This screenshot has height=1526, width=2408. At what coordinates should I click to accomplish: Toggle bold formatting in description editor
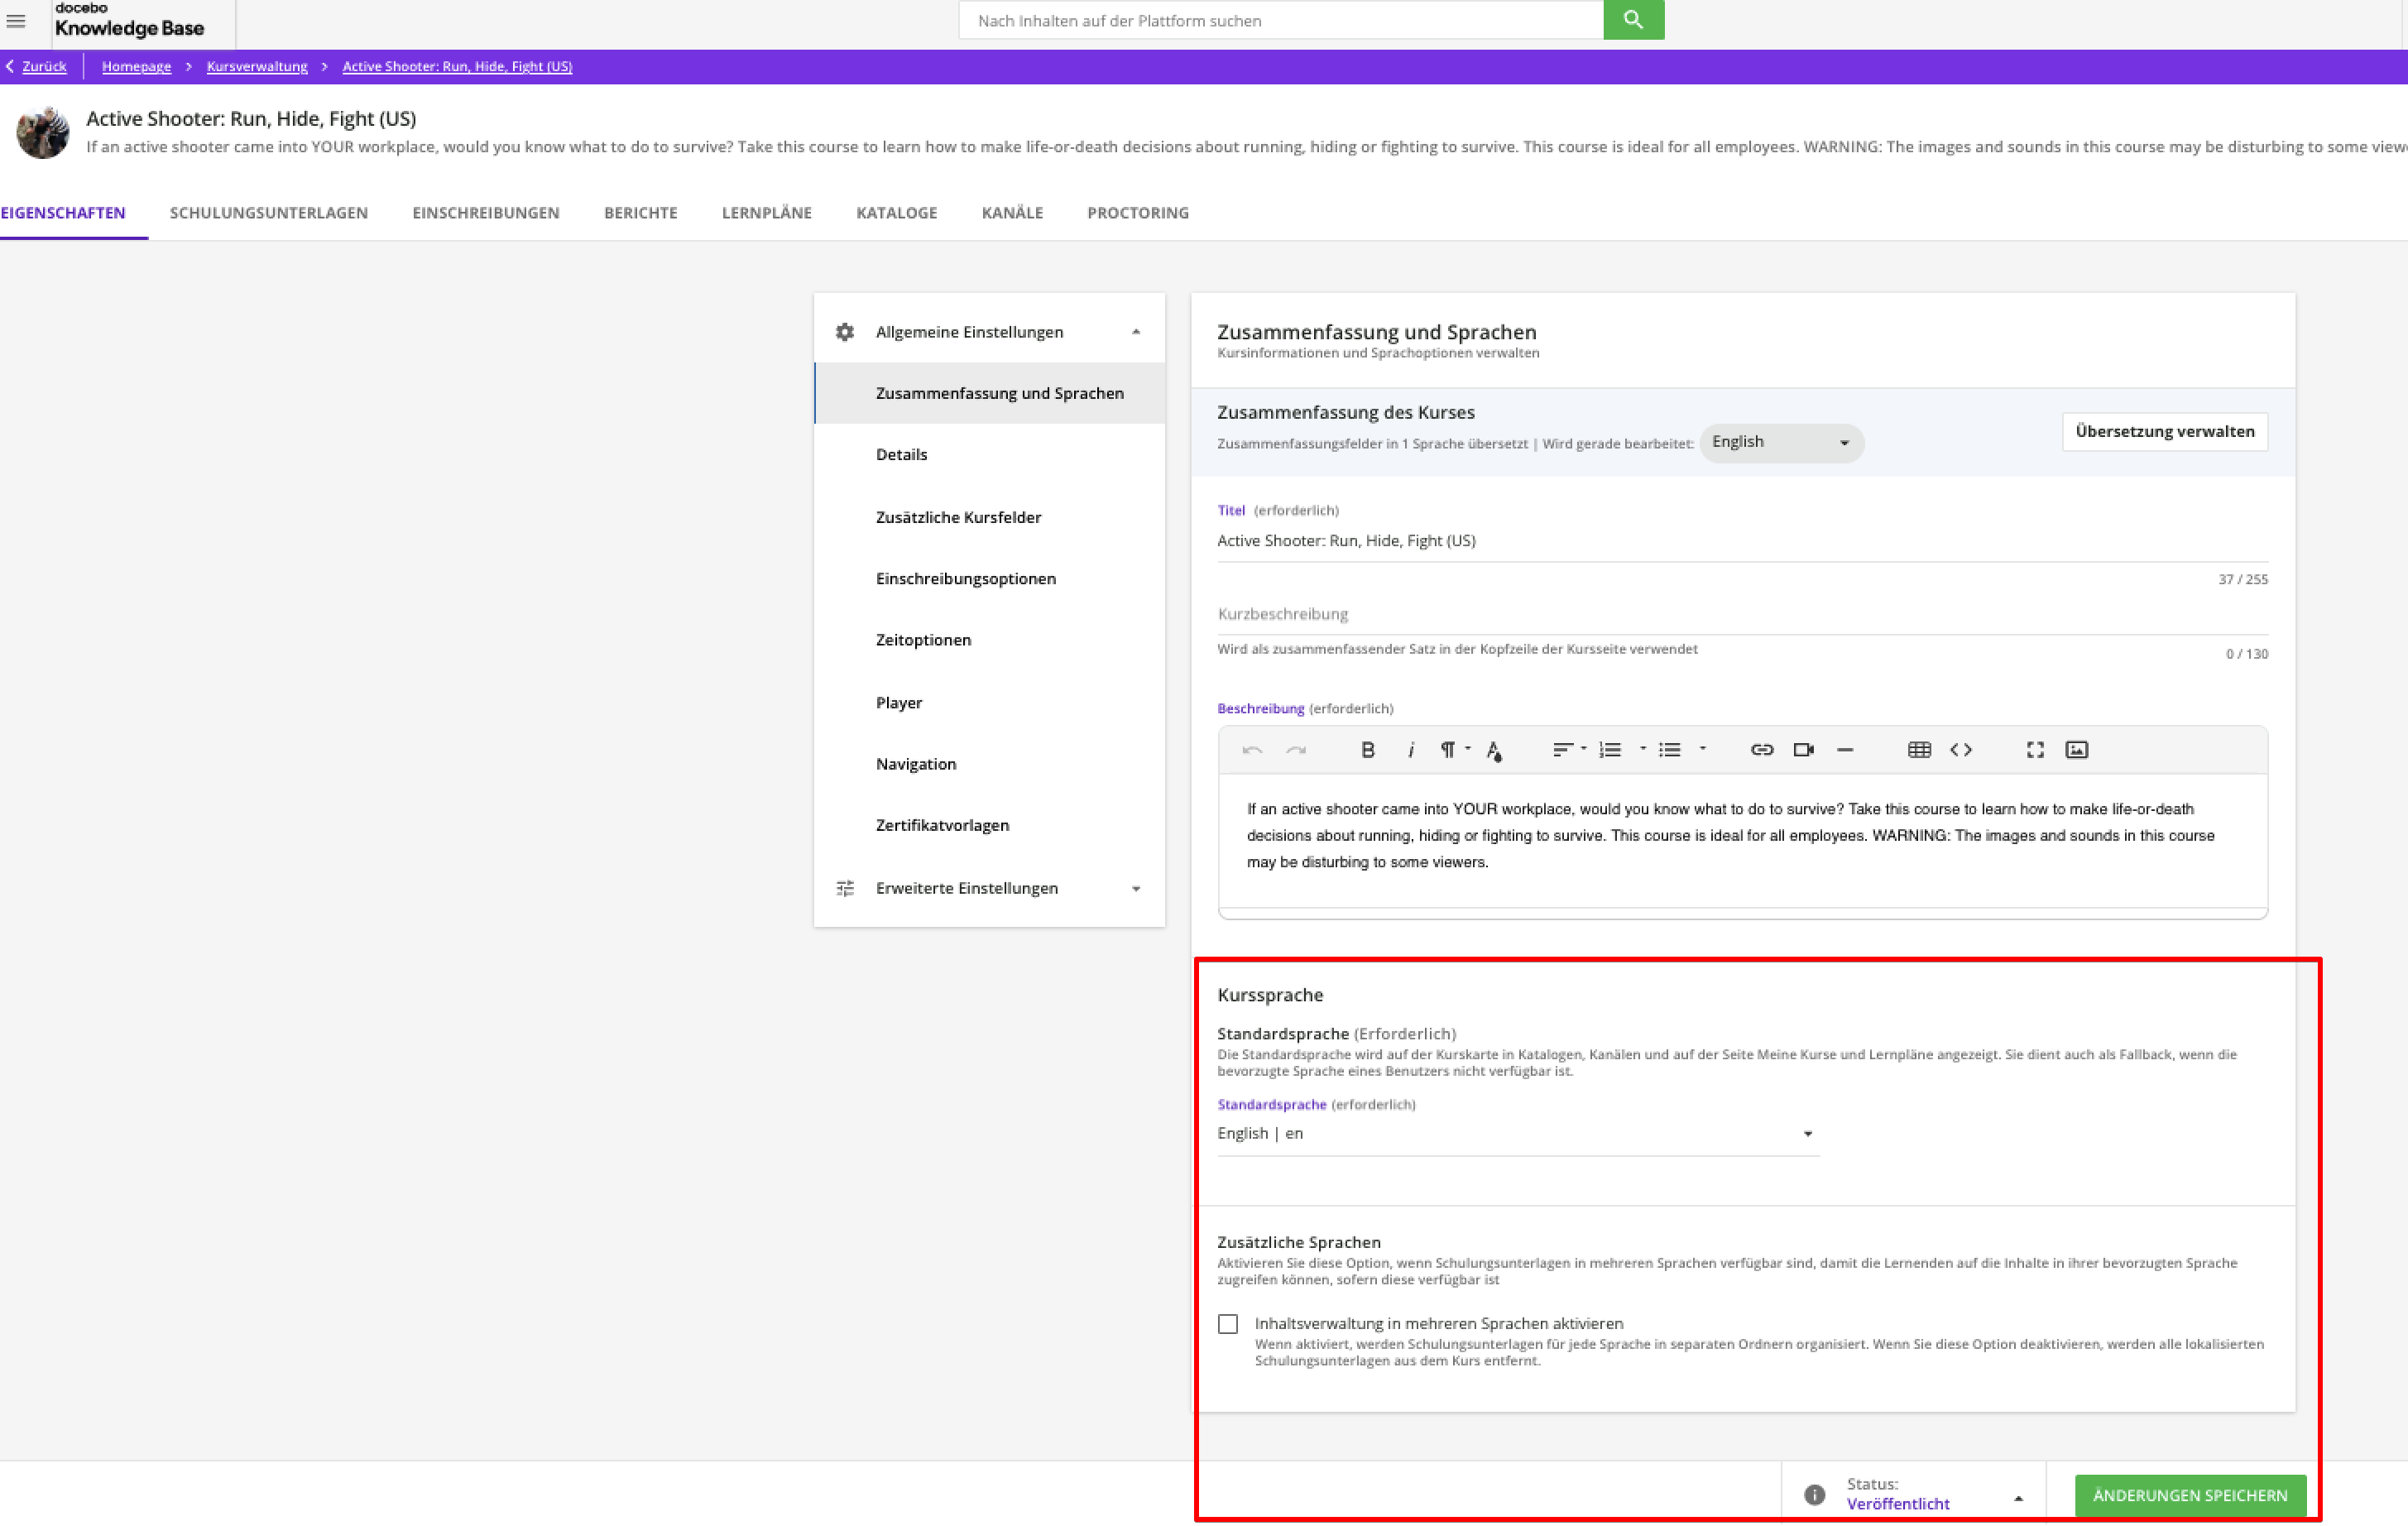coord(1368,750)
